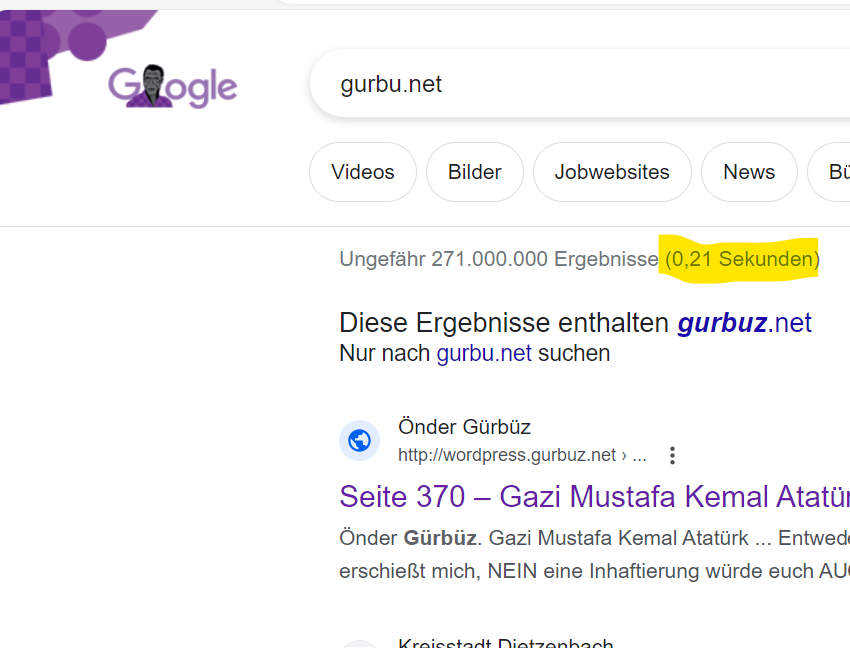Click the '(0,21 Sekunden)' text
The width and height of the screenshot is (850, 648).
pos(742,259)
